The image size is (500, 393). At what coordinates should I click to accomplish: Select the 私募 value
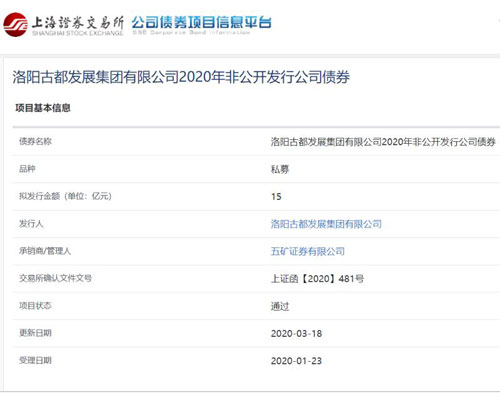point(280,169)
